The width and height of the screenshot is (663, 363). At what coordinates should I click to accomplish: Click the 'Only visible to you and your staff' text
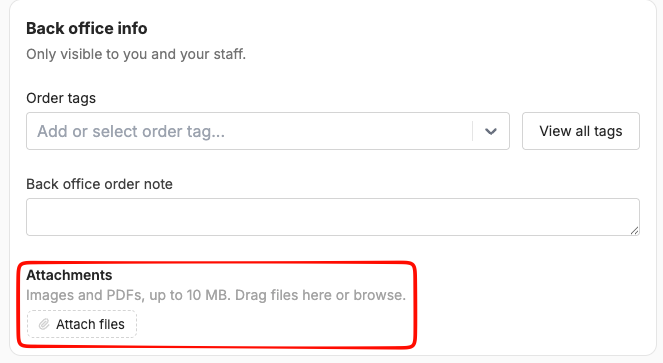pos(136,54)
